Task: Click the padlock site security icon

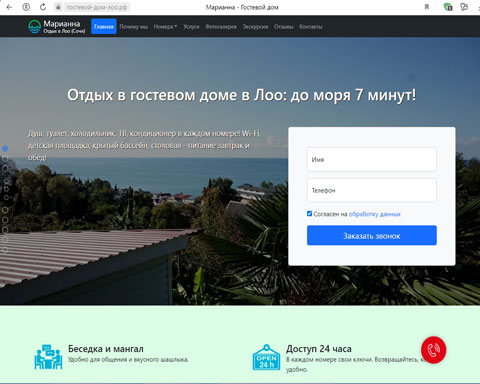Action: 58,7
